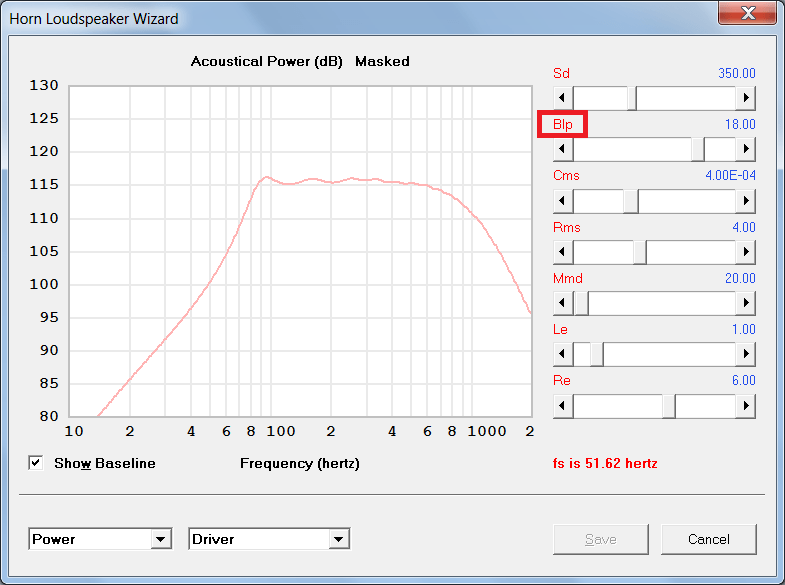Toggle the Show Baseline checkbox
785x585 pixels.
(x=36, y=463)
